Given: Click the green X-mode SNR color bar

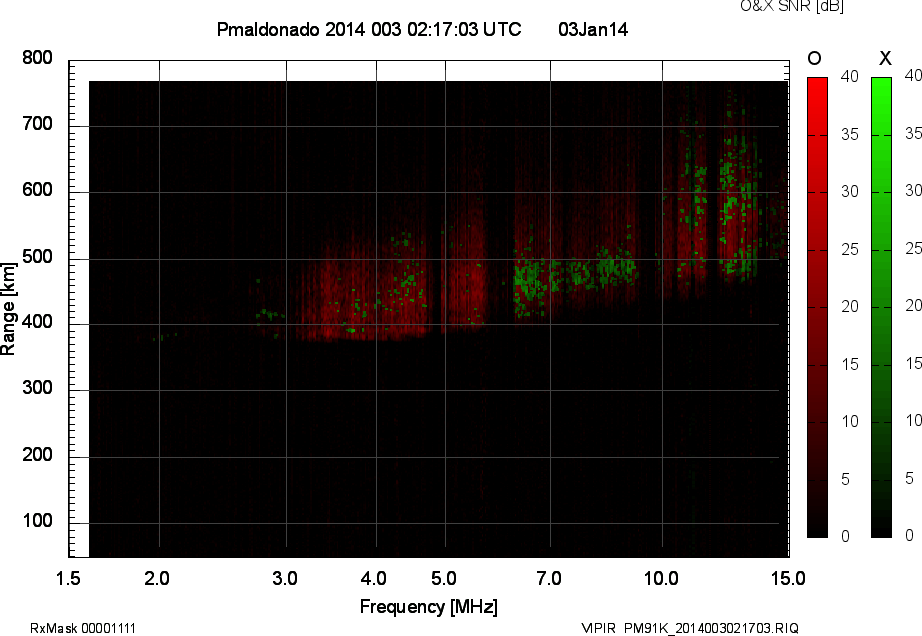Looking at the screenshot, I should pyautogui.click(x=881, y=307).
